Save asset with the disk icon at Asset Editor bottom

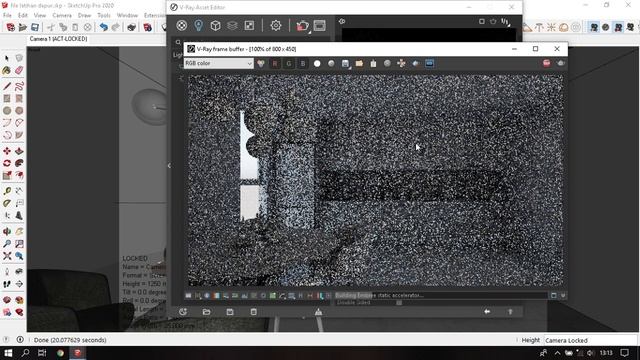(230, 312)
